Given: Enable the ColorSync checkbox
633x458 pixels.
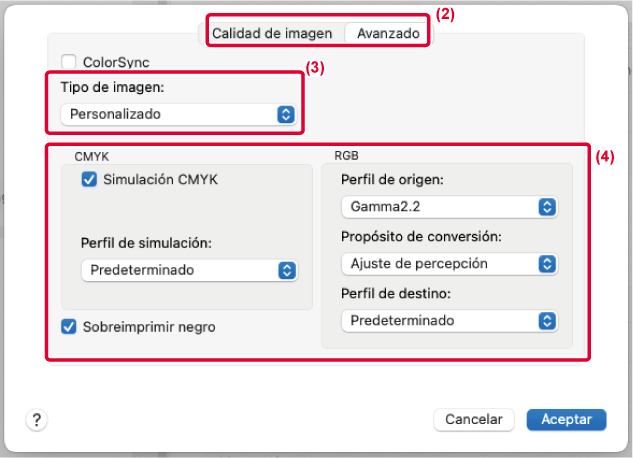Looking at the screenshot, I should [69, 62].
